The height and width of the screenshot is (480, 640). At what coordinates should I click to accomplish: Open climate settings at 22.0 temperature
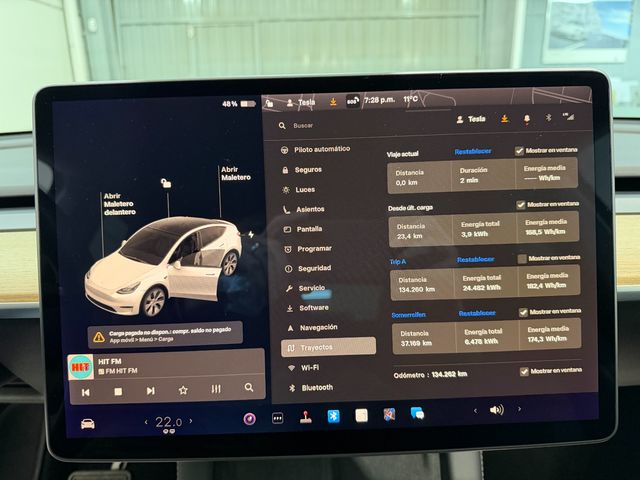(x=168, y=422)
